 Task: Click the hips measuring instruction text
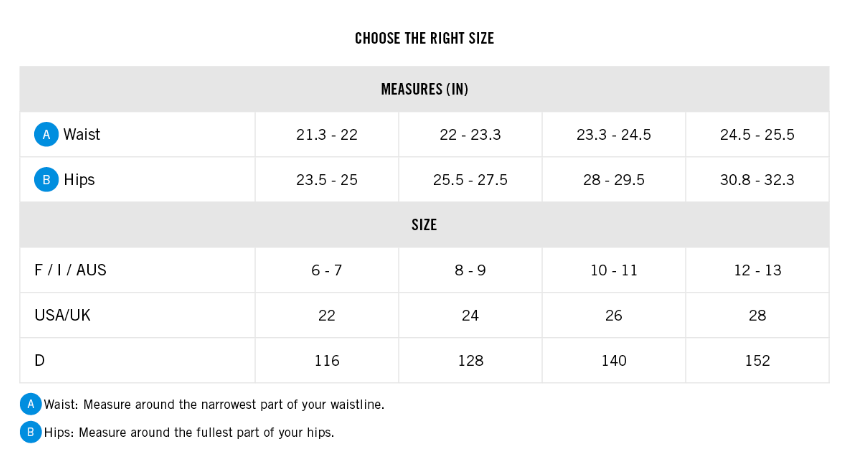[x=189, y=433]
